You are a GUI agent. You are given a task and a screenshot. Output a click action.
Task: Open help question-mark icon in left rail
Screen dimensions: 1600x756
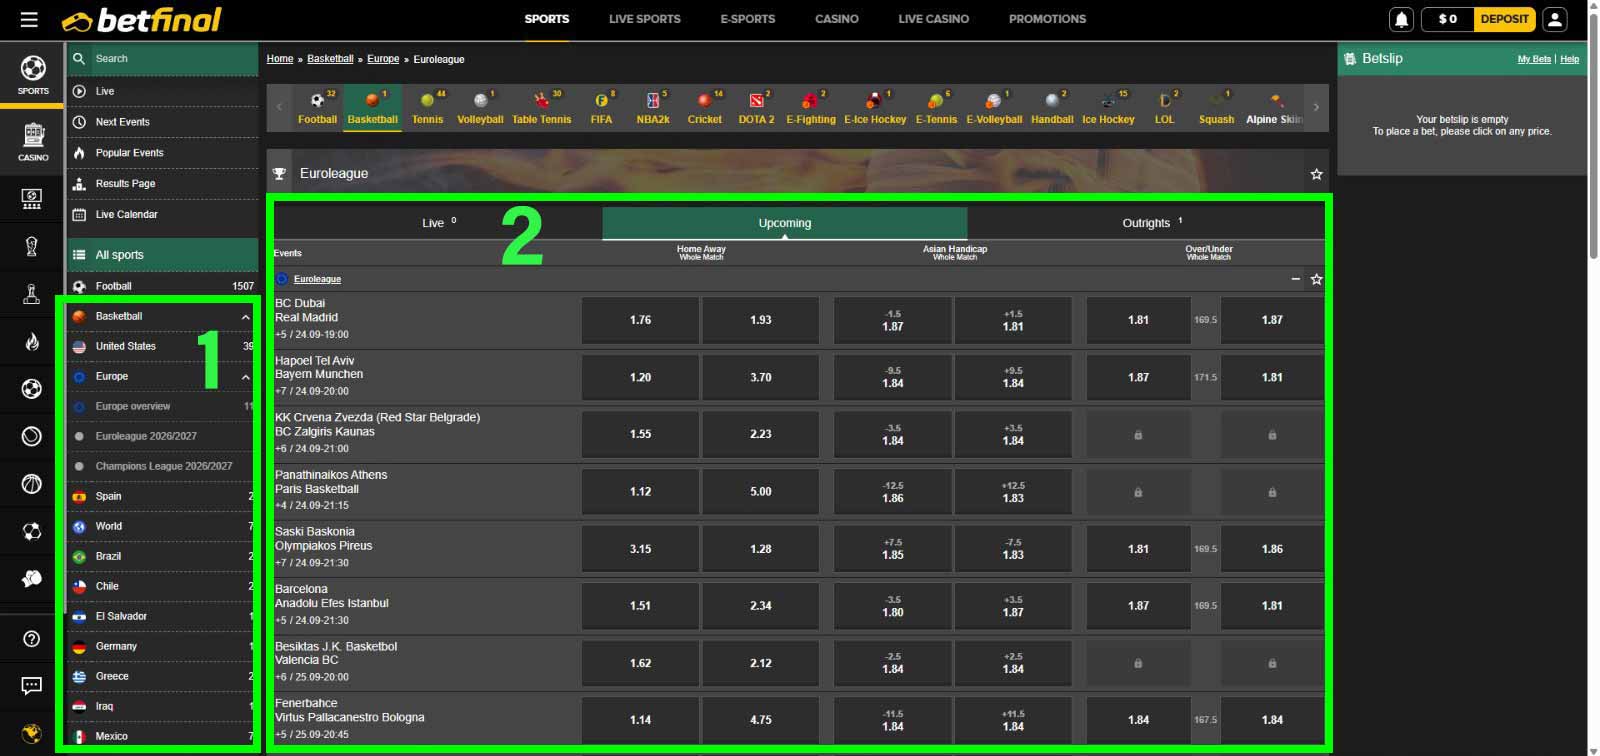pos(32,639)
